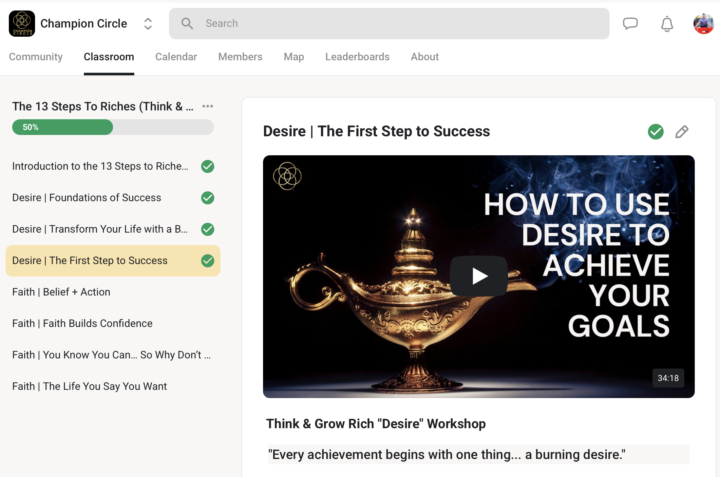Click the 50% course progress bar
Screen dimensions: 720x477
point(112,127)
